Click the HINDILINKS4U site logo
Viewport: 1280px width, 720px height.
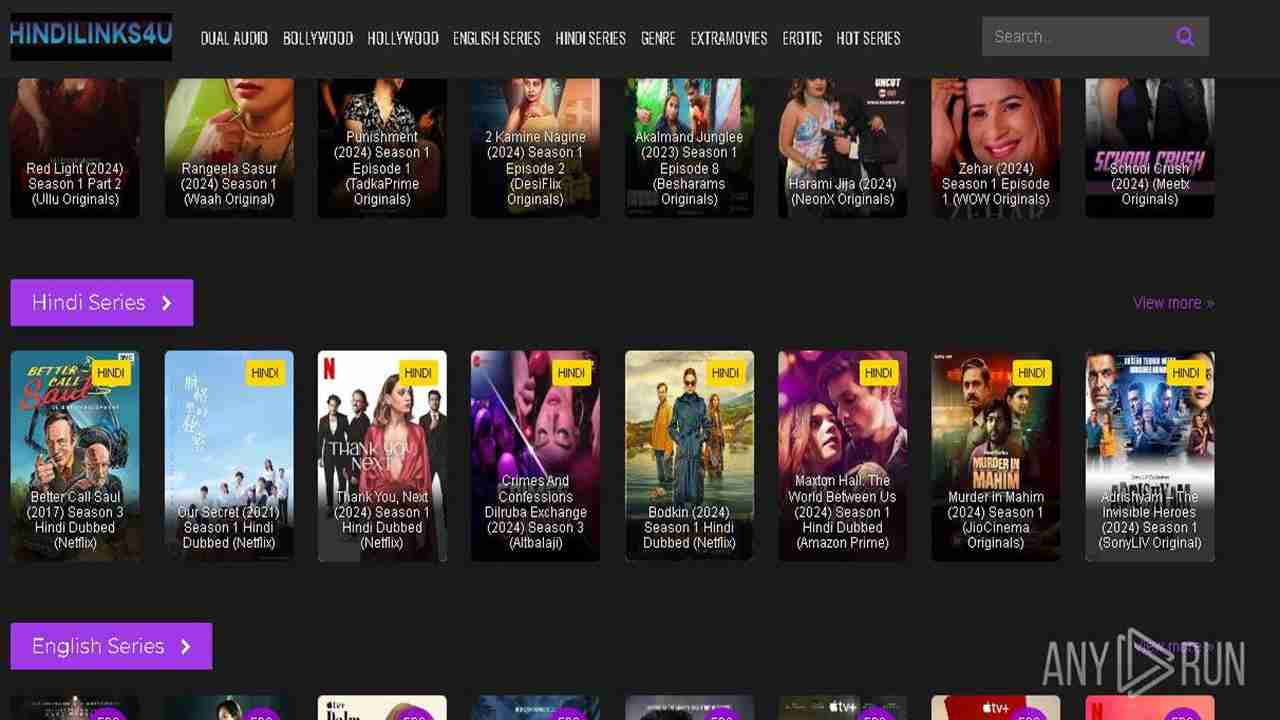91,37
